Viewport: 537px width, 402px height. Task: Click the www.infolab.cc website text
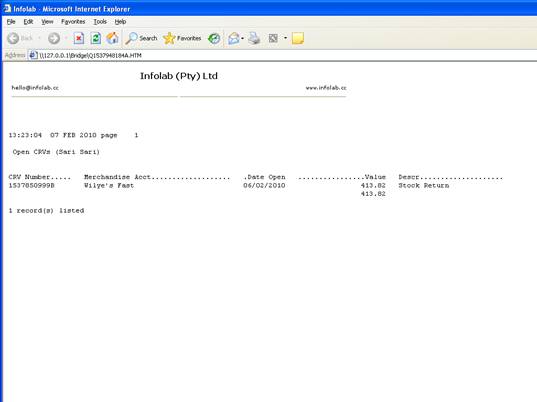click(326, 88)
